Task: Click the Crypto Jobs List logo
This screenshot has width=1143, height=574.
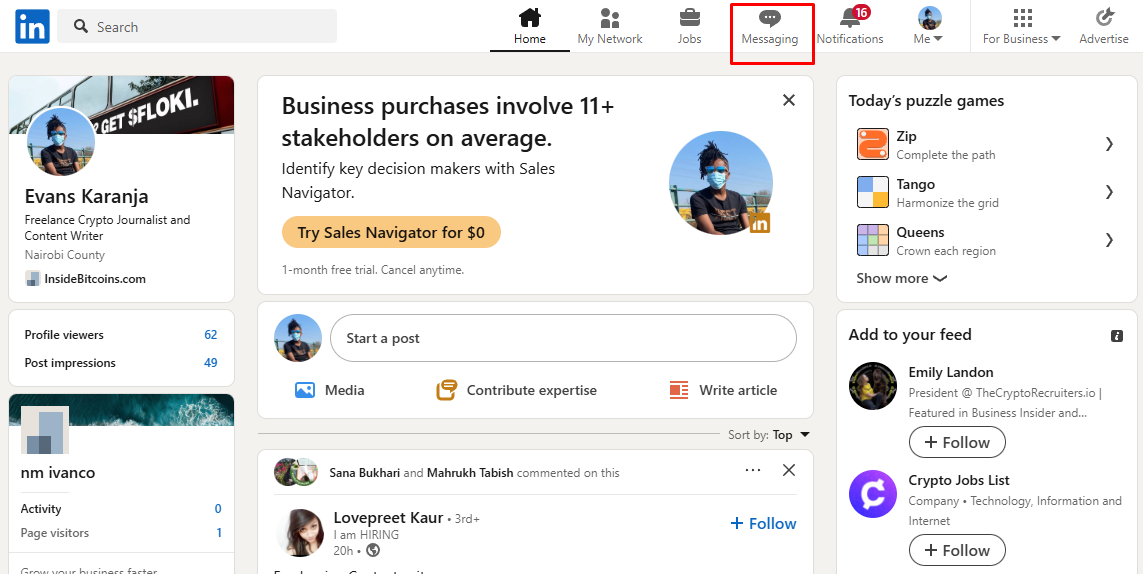Action: 873,494
